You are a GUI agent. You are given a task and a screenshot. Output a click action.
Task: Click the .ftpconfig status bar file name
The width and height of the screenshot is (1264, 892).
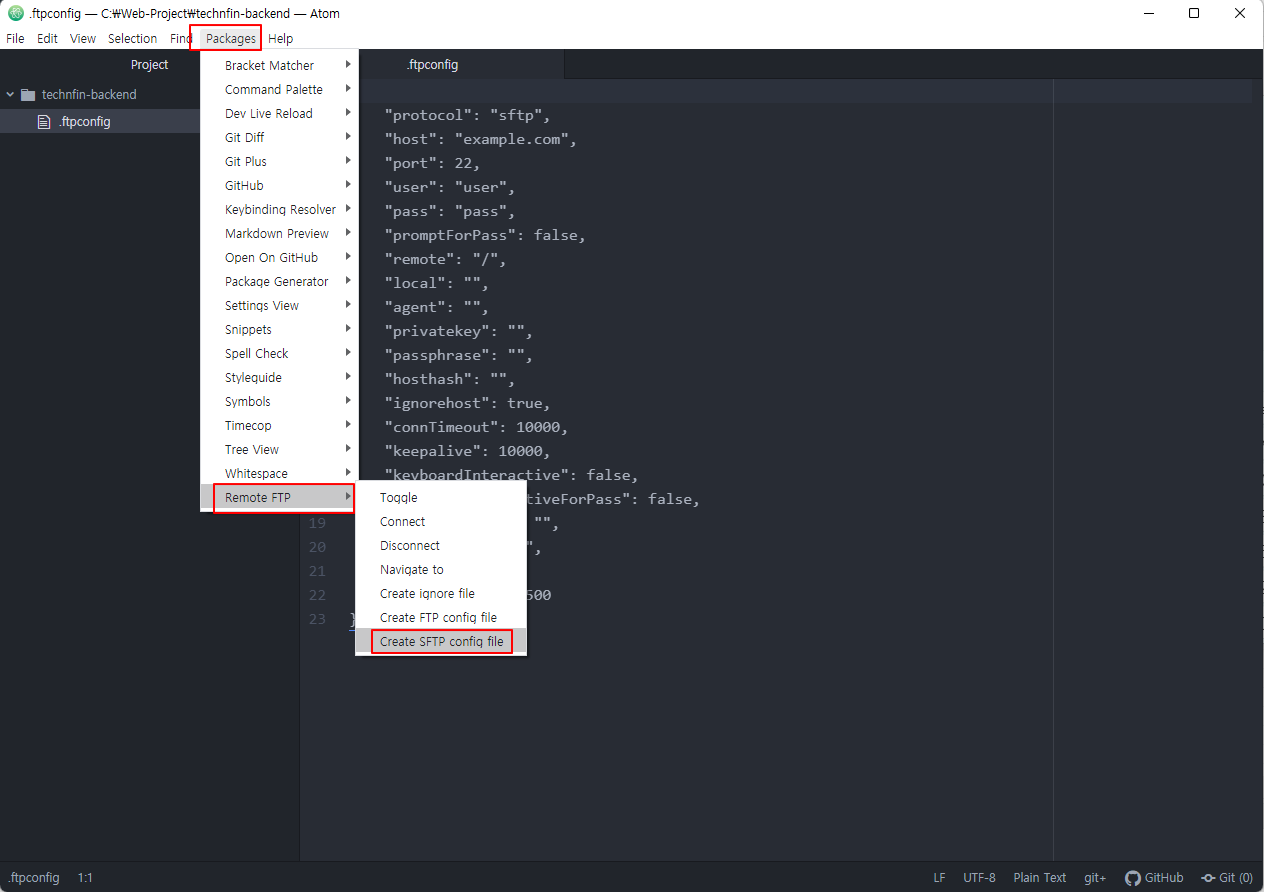pyautogui.click(x=34, y=877)
